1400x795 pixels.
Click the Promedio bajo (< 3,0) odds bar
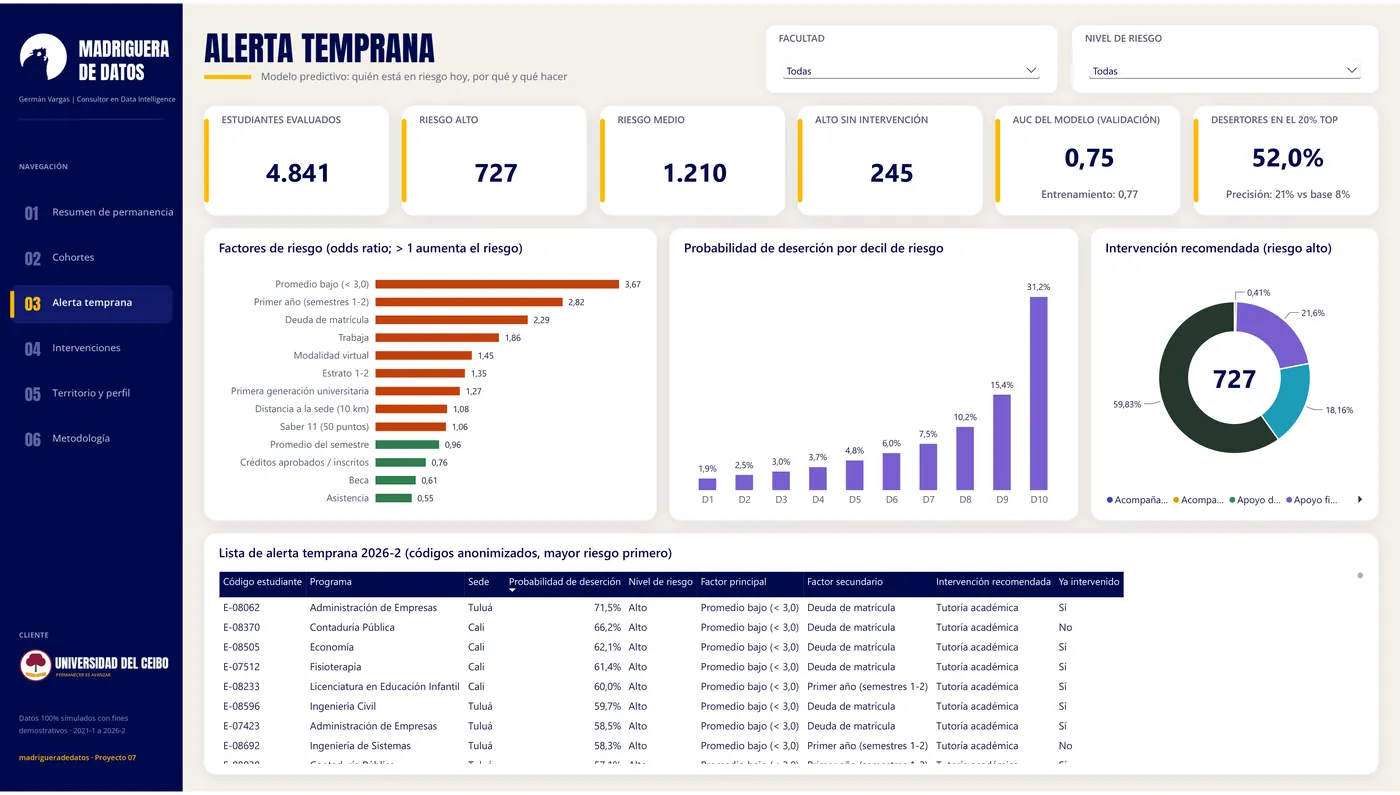(x=497, y=284)
